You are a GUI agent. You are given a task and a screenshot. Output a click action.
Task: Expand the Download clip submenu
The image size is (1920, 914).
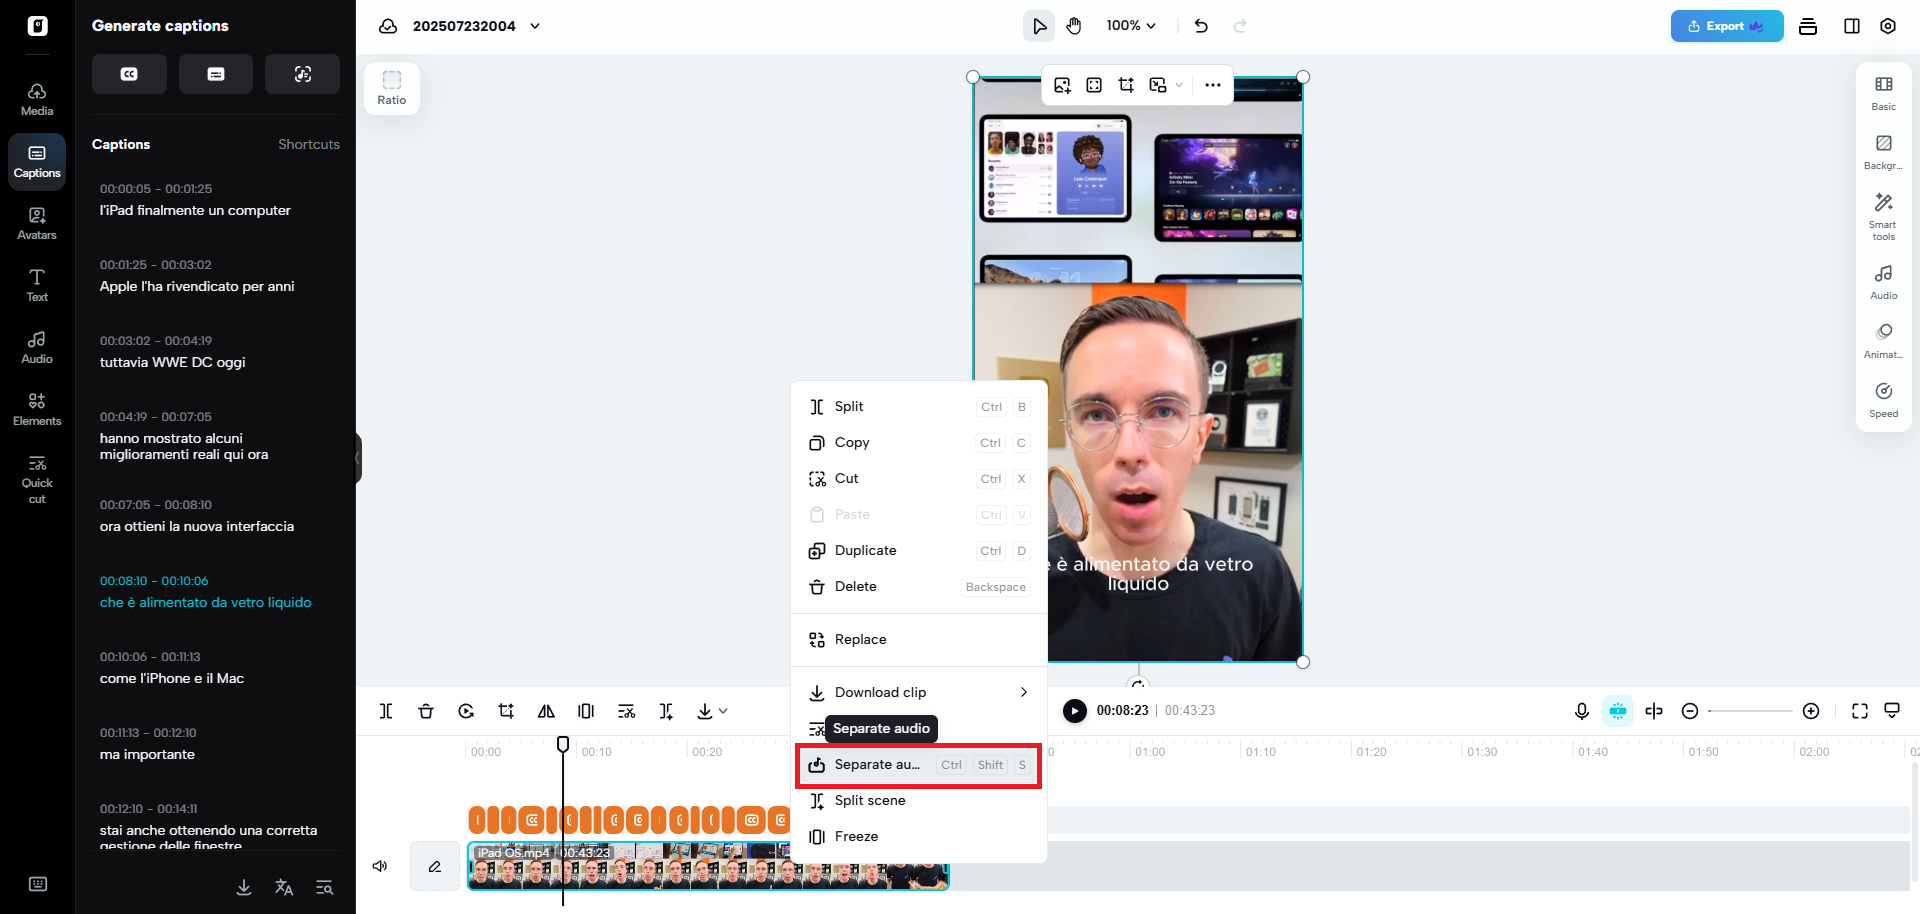tap(1024, 692)
